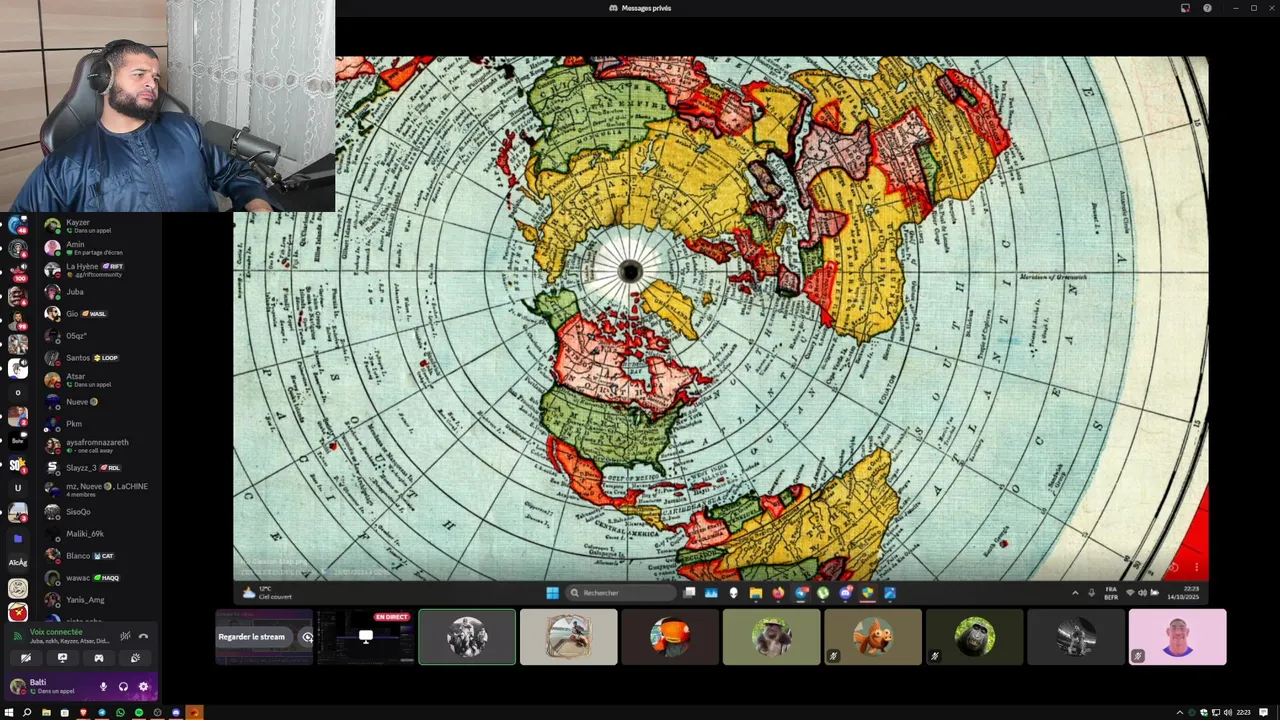
Task: Open Telegram in host taskbar
Action: pyautogui.click(x=102, y=712)
